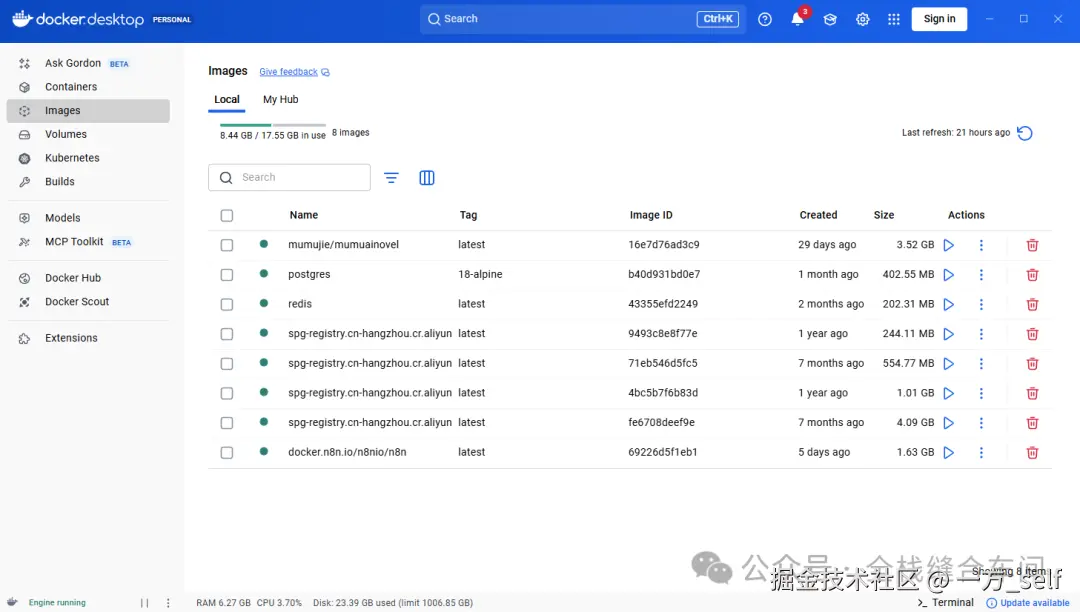Open the column visibility settings icon
The width and height of the screenshot is (1080, 612).
(427, 178)
